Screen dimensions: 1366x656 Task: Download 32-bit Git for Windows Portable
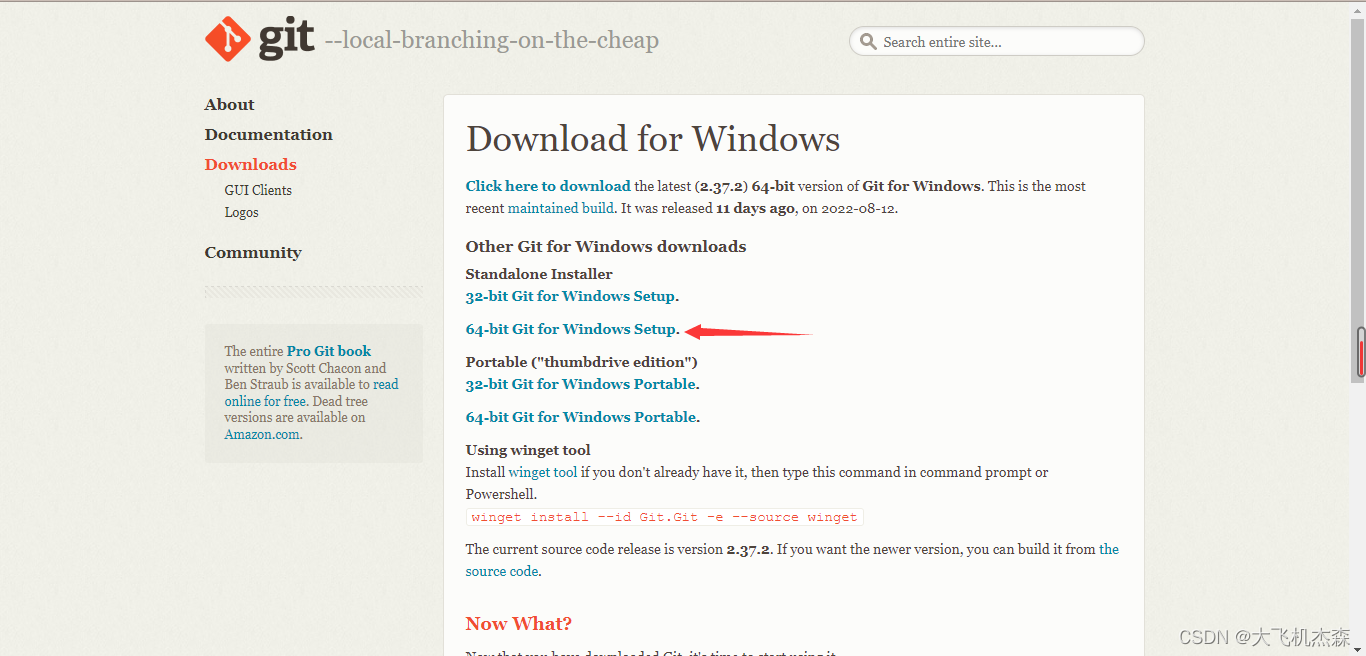[x=581, y=384]
